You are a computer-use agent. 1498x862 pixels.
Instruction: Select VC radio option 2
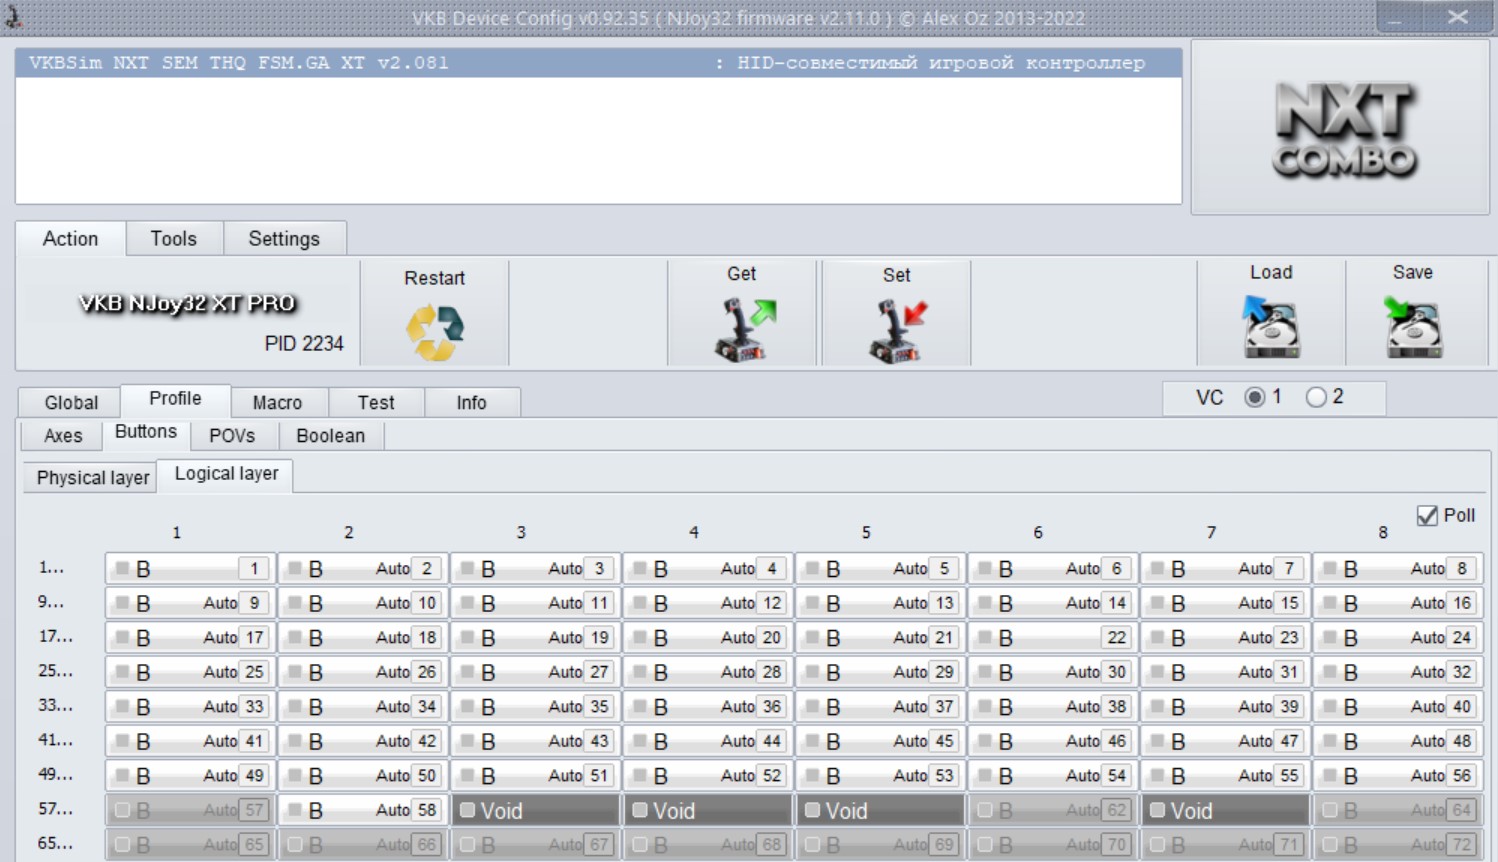[1316, 397]
